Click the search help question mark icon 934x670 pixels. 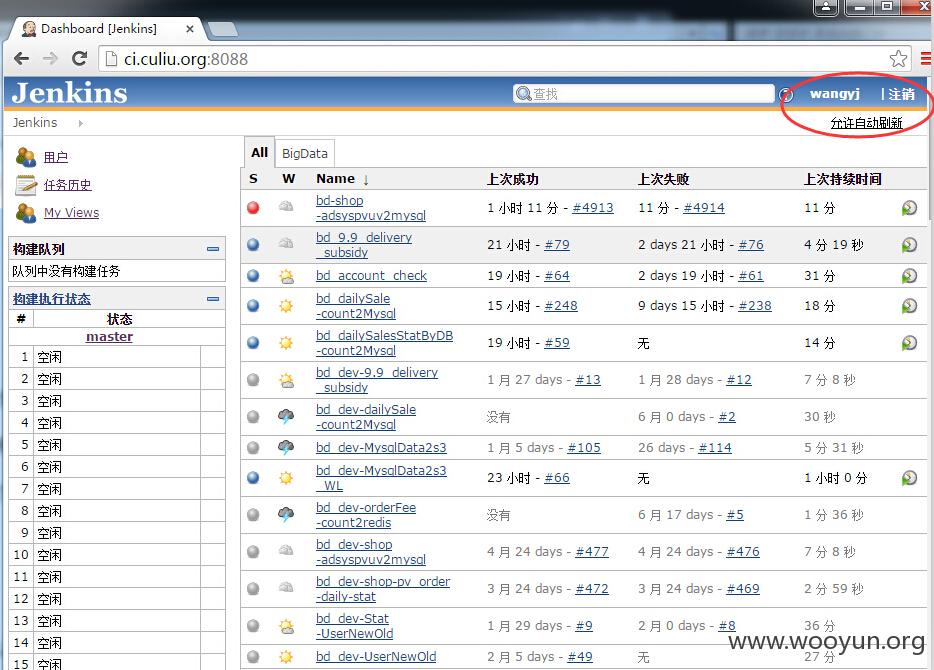[786, 95]
